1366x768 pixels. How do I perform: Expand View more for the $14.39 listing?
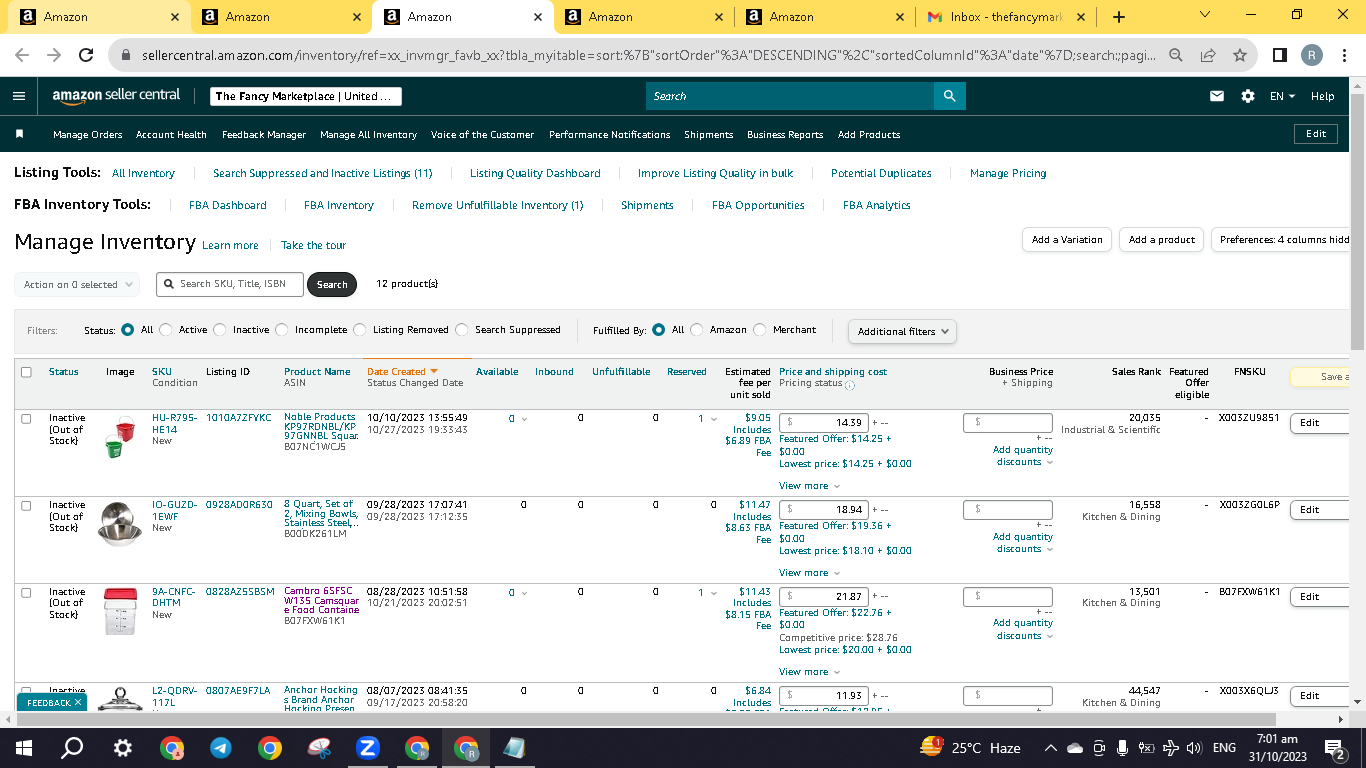[809, 486]
